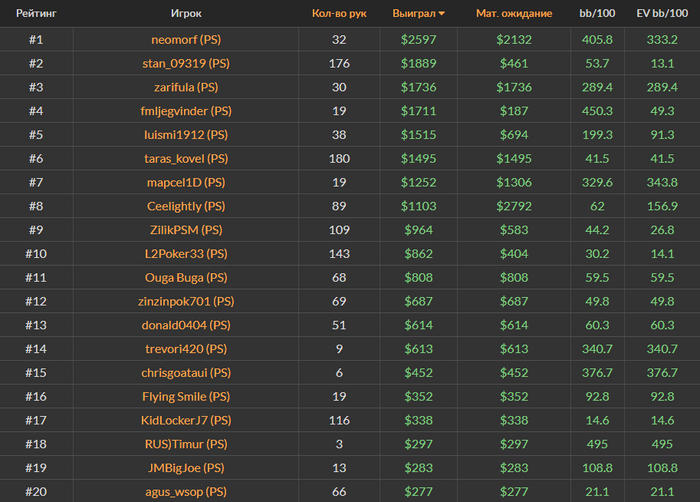Image resolution: width=700 pixels, height=502 pixels.
Task: Sort table by Кол-во рук column
Action: tap(337, 15)
